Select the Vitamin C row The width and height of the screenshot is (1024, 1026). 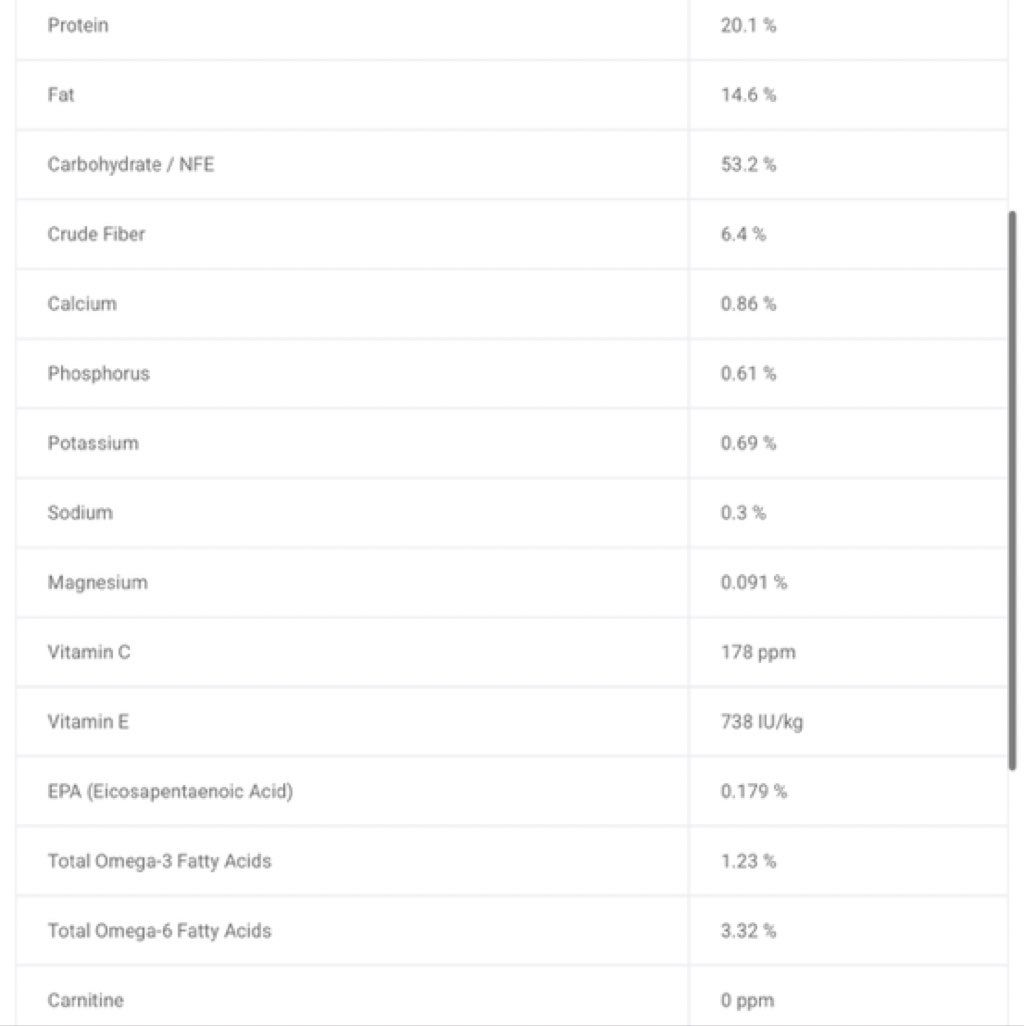coord(512,652)
